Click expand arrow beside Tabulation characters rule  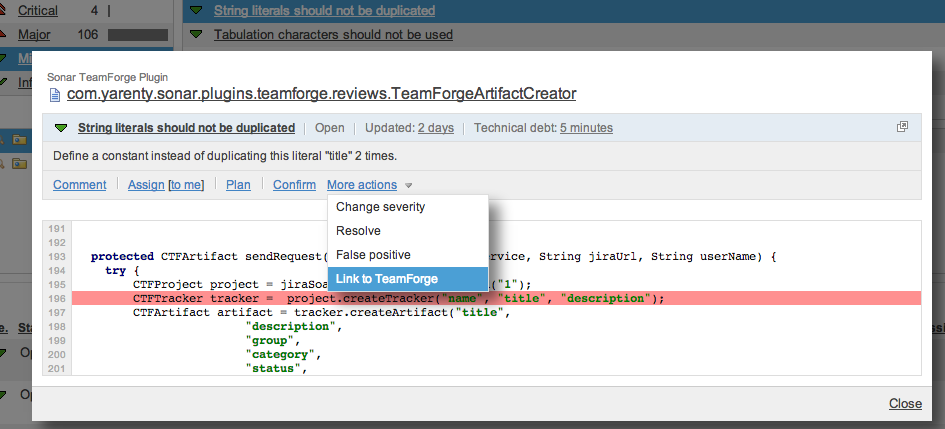[196, 35]
